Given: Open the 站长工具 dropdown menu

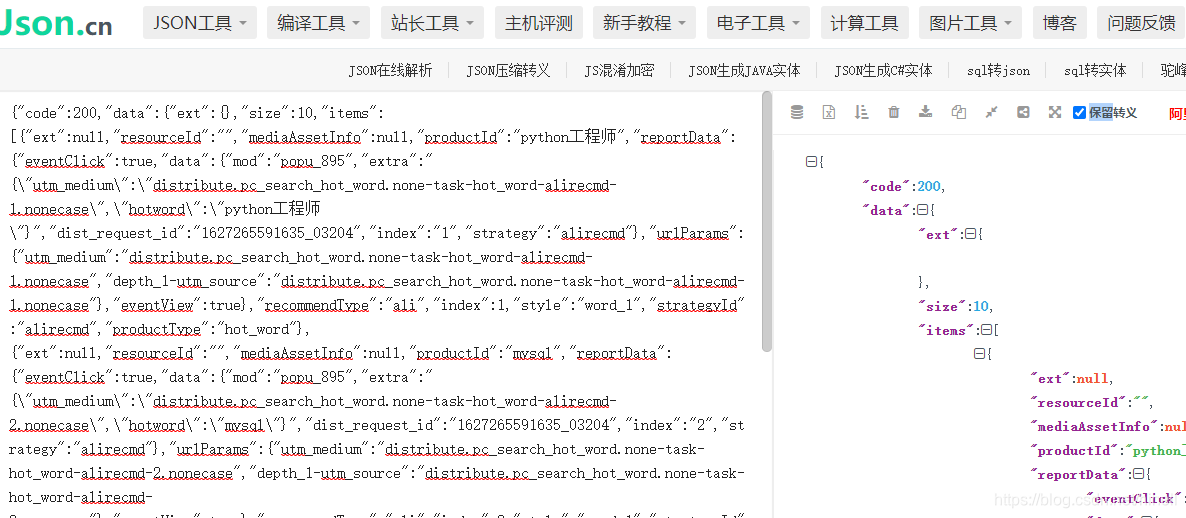Looking at the screenshot, I should tap(433, 23).
